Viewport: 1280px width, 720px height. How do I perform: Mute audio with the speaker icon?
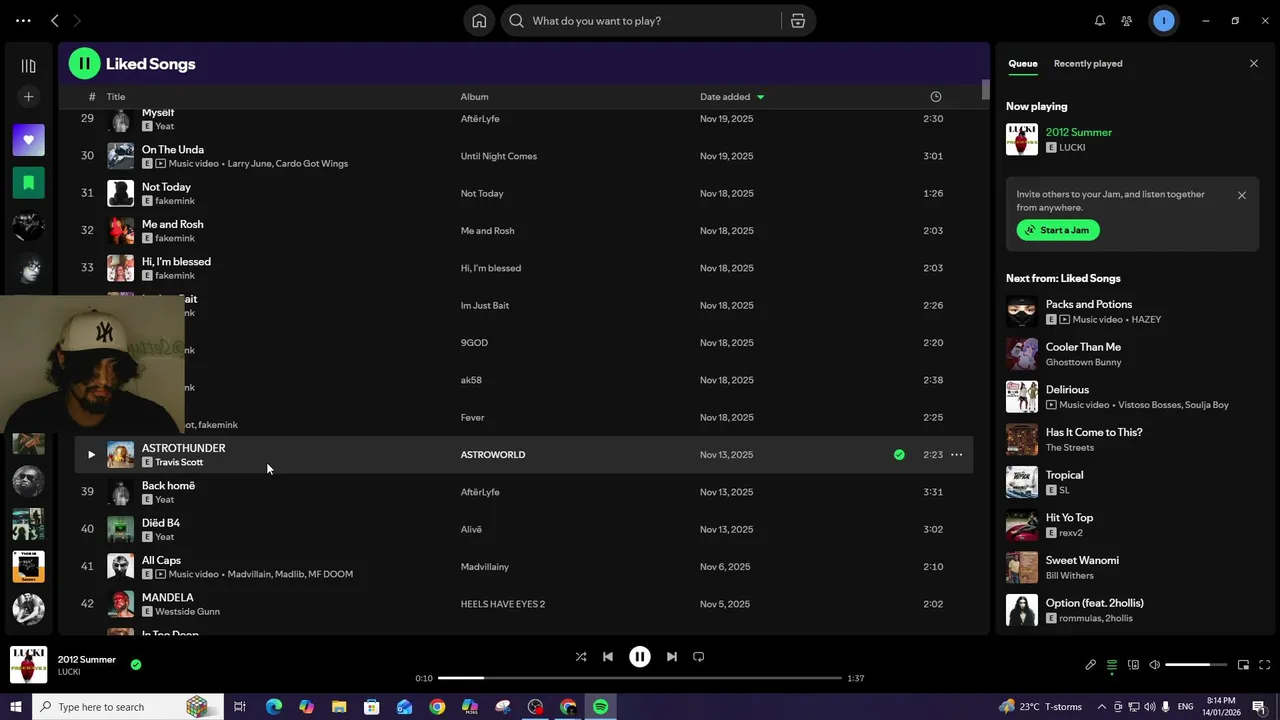click(1154, 665)
